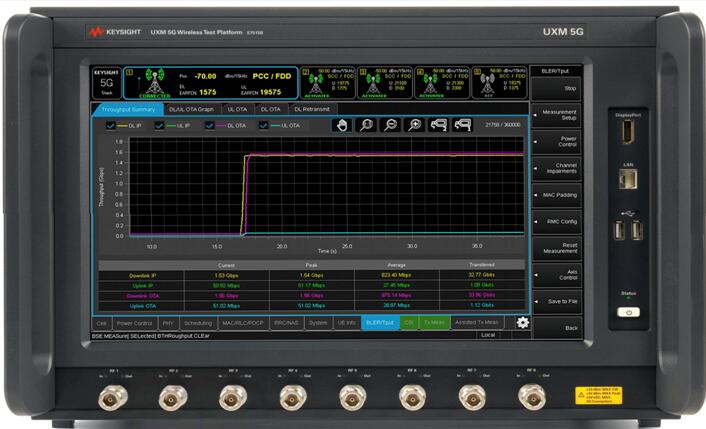Open the Keysight 5G Stack tile
706x429 pixels.
point(107,82)
